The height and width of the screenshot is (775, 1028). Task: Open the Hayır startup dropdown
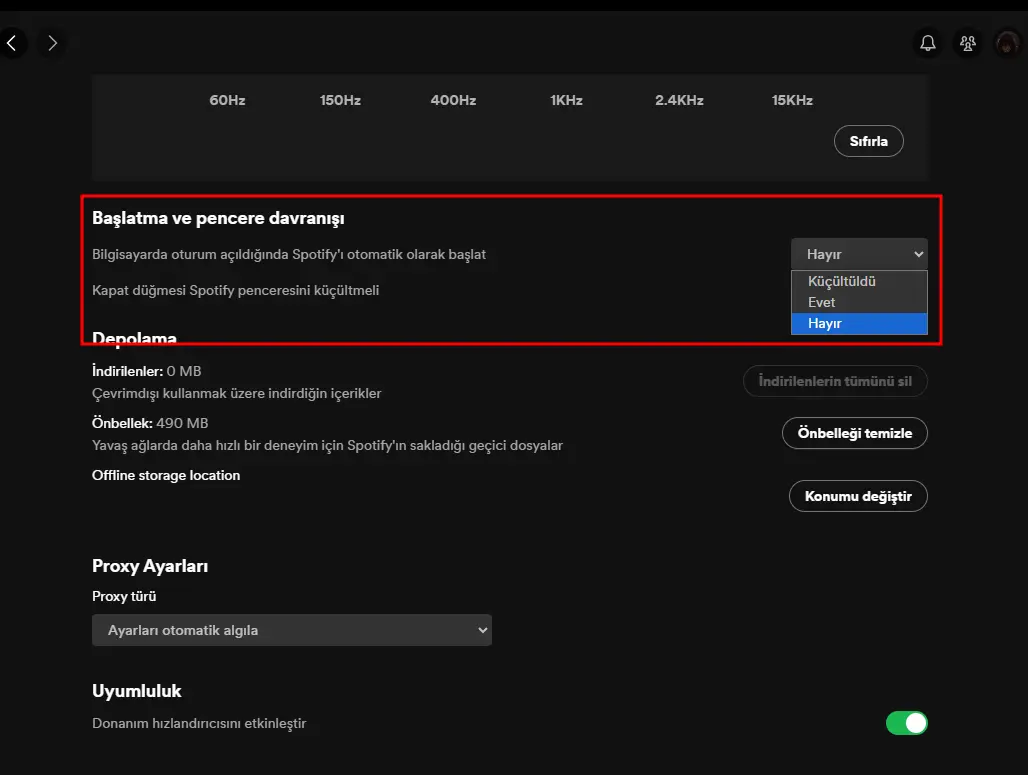click(859, 254)
